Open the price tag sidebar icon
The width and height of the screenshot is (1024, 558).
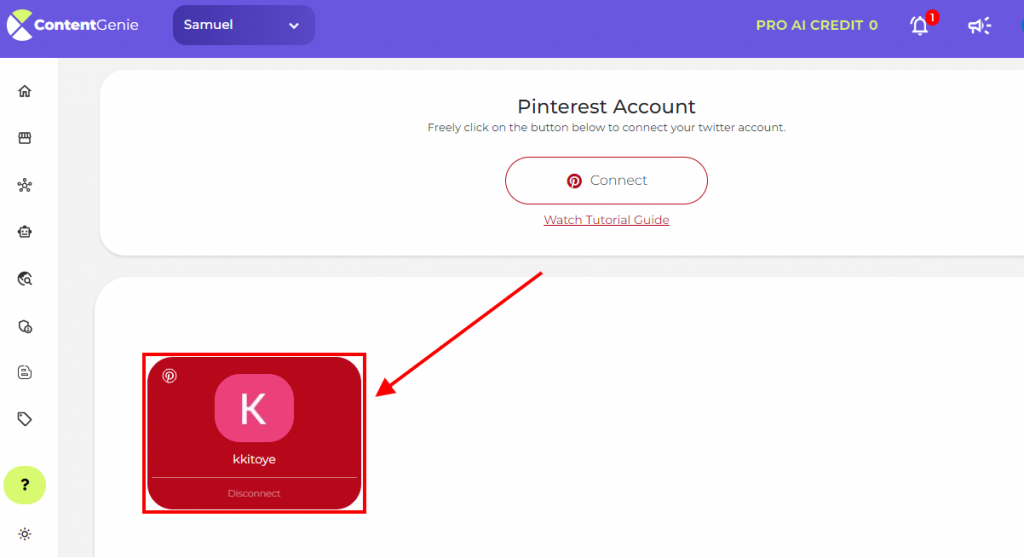click(x=25, y=419)
